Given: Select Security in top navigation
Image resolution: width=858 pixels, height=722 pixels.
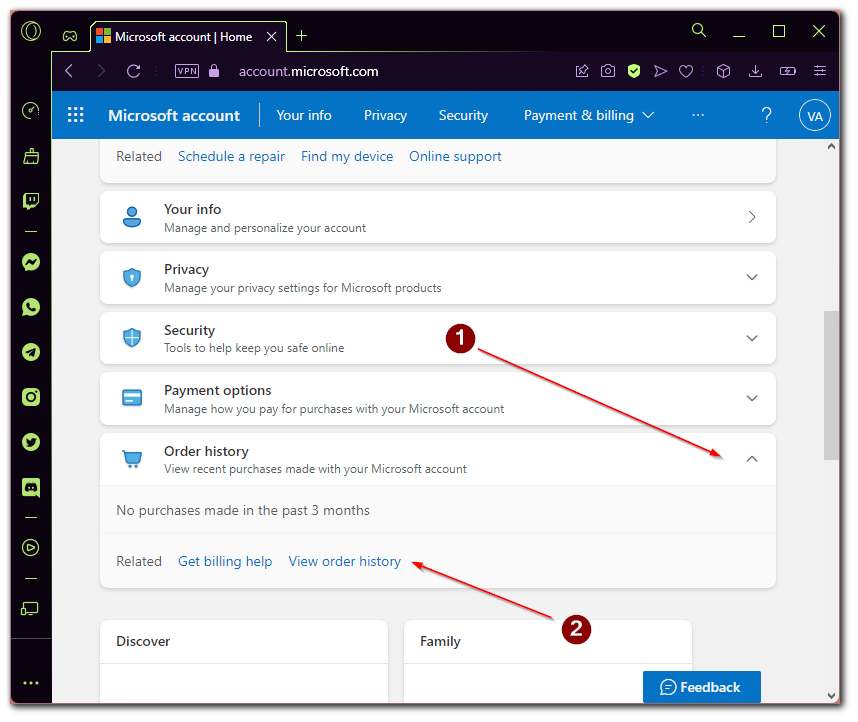Looking at the screenshot, I should tap(463, 115).
